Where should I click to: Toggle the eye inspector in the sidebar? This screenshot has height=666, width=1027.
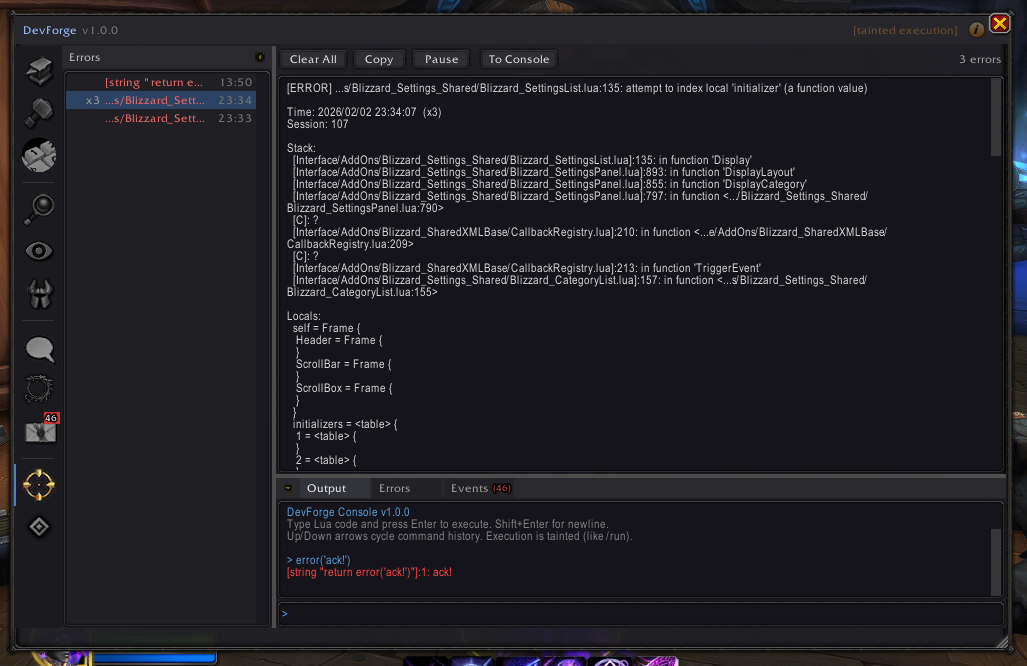[x=39, y=251]
